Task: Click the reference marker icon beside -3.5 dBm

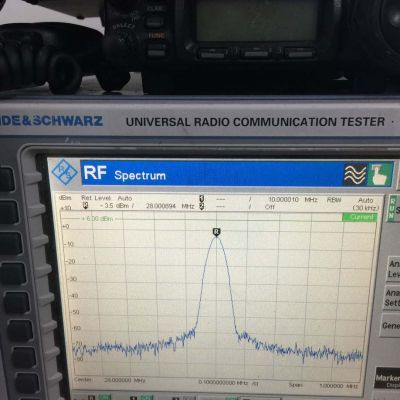Action: tap(85, 205)
